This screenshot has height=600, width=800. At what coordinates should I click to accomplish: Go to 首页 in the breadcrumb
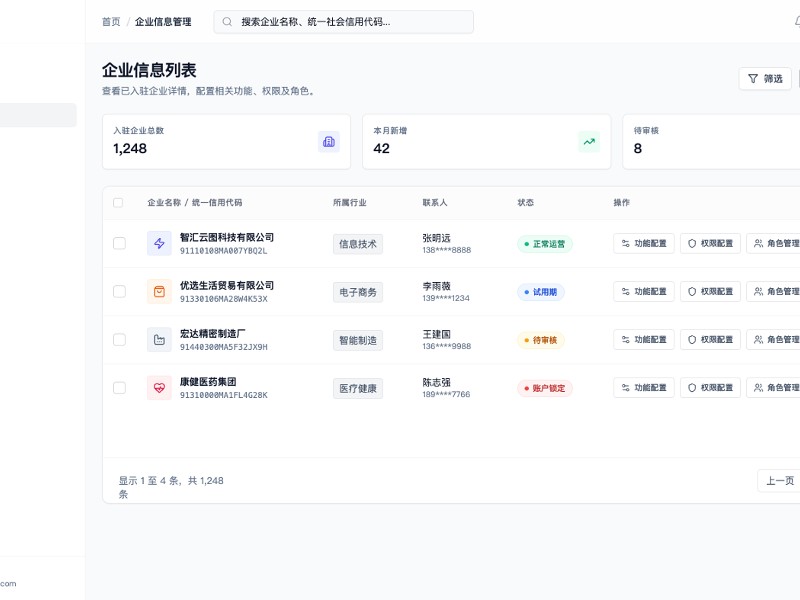[111, 21]
